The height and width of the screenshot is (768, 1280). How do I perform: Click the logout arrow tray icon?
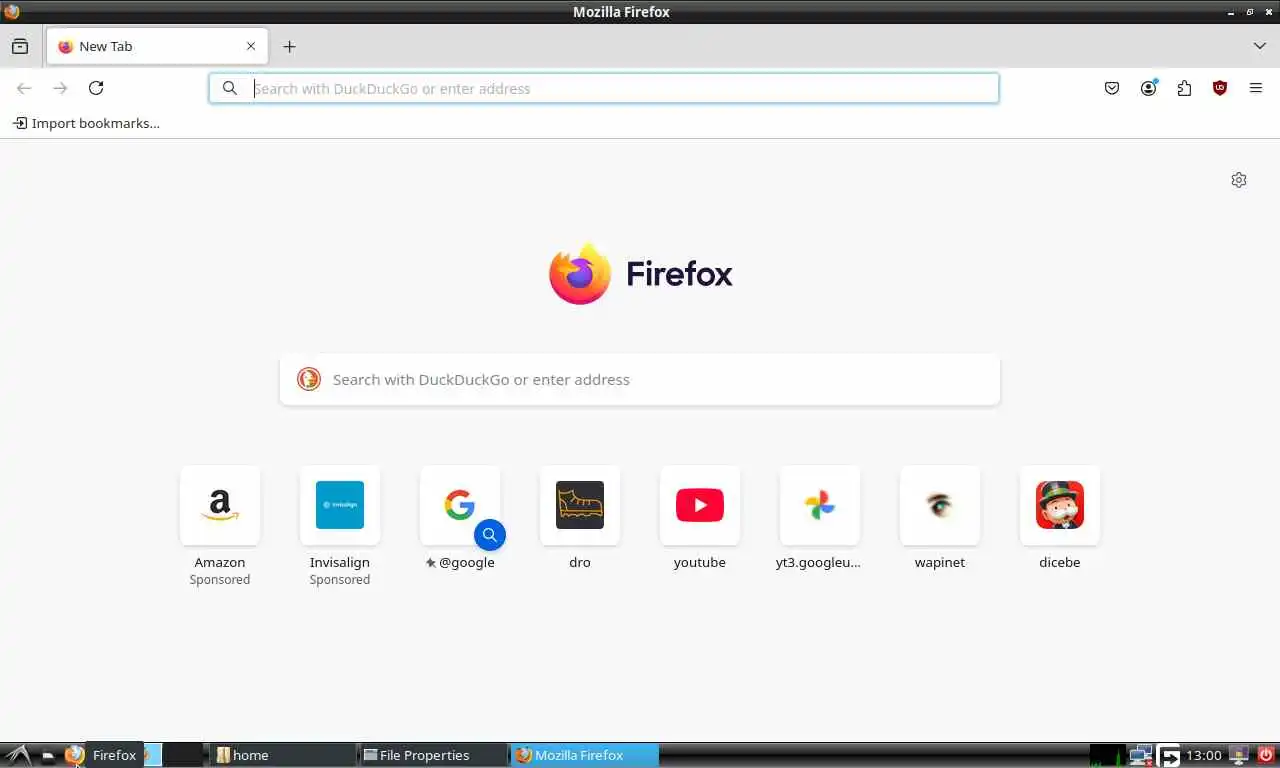(1169, 755)
